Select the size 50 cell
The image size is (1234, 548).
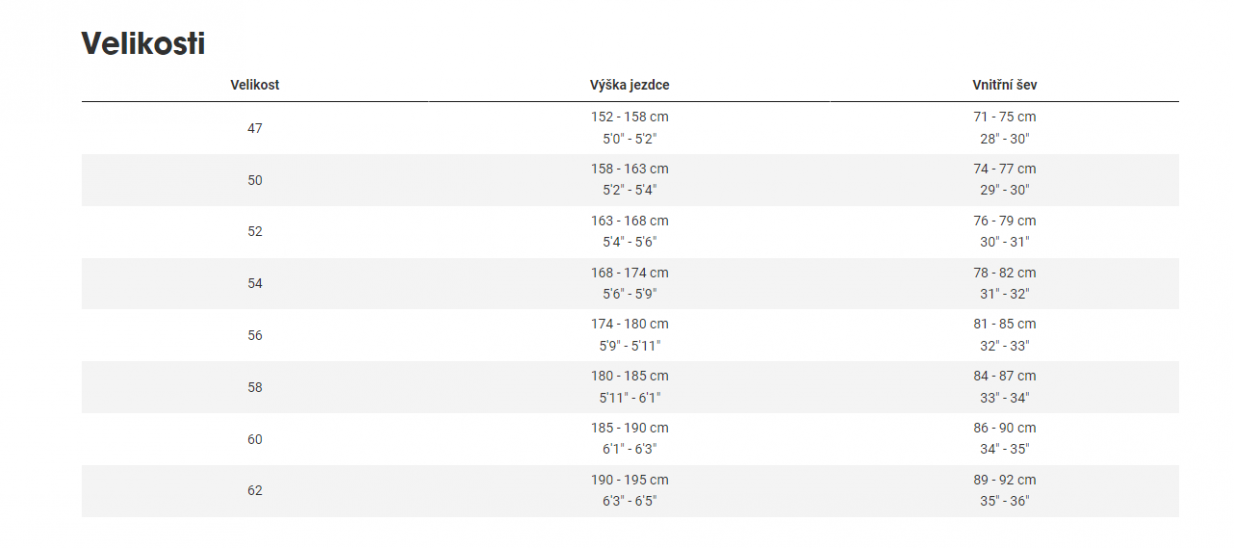coord(255,180)
